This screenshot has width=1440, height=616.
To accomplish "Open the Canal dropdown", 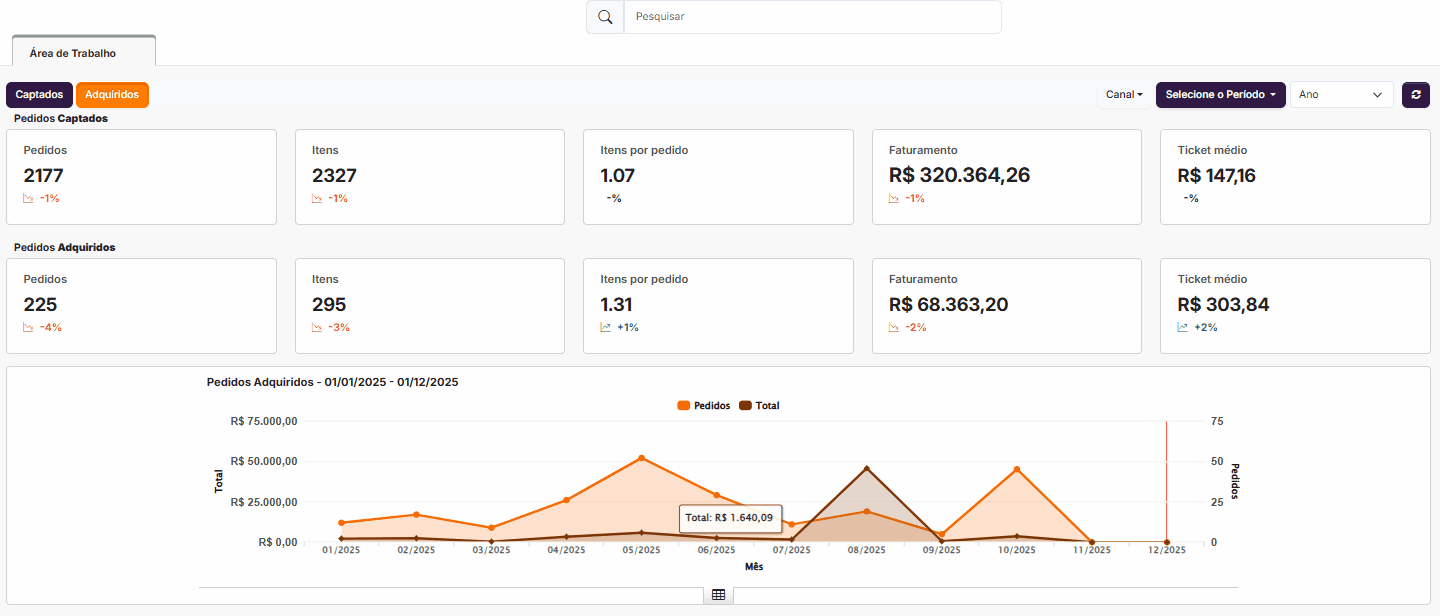I will point(1124,95).
